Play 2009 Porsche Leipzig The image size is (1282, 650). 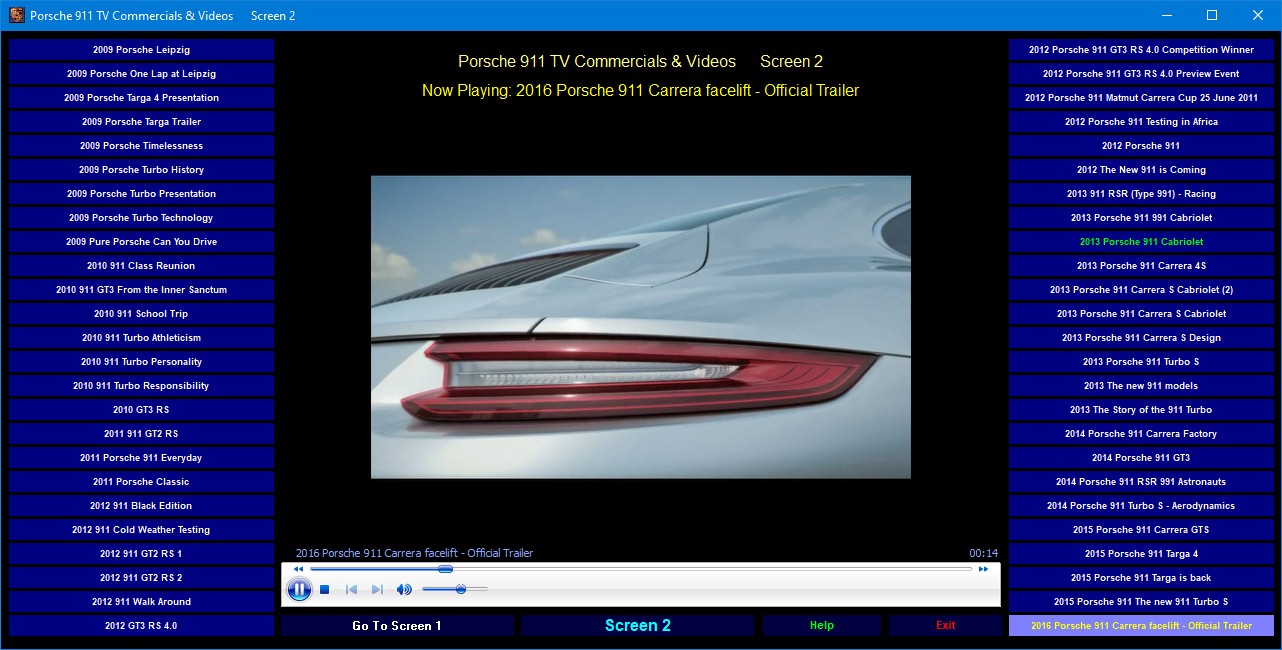point(141,50)
